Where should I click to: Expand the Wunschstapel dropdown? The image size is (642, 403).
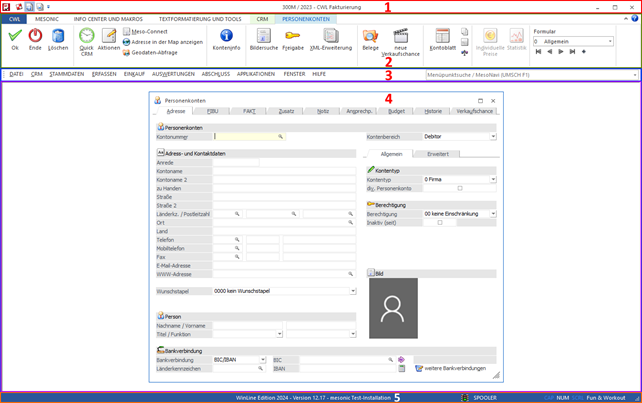point(352,291)
